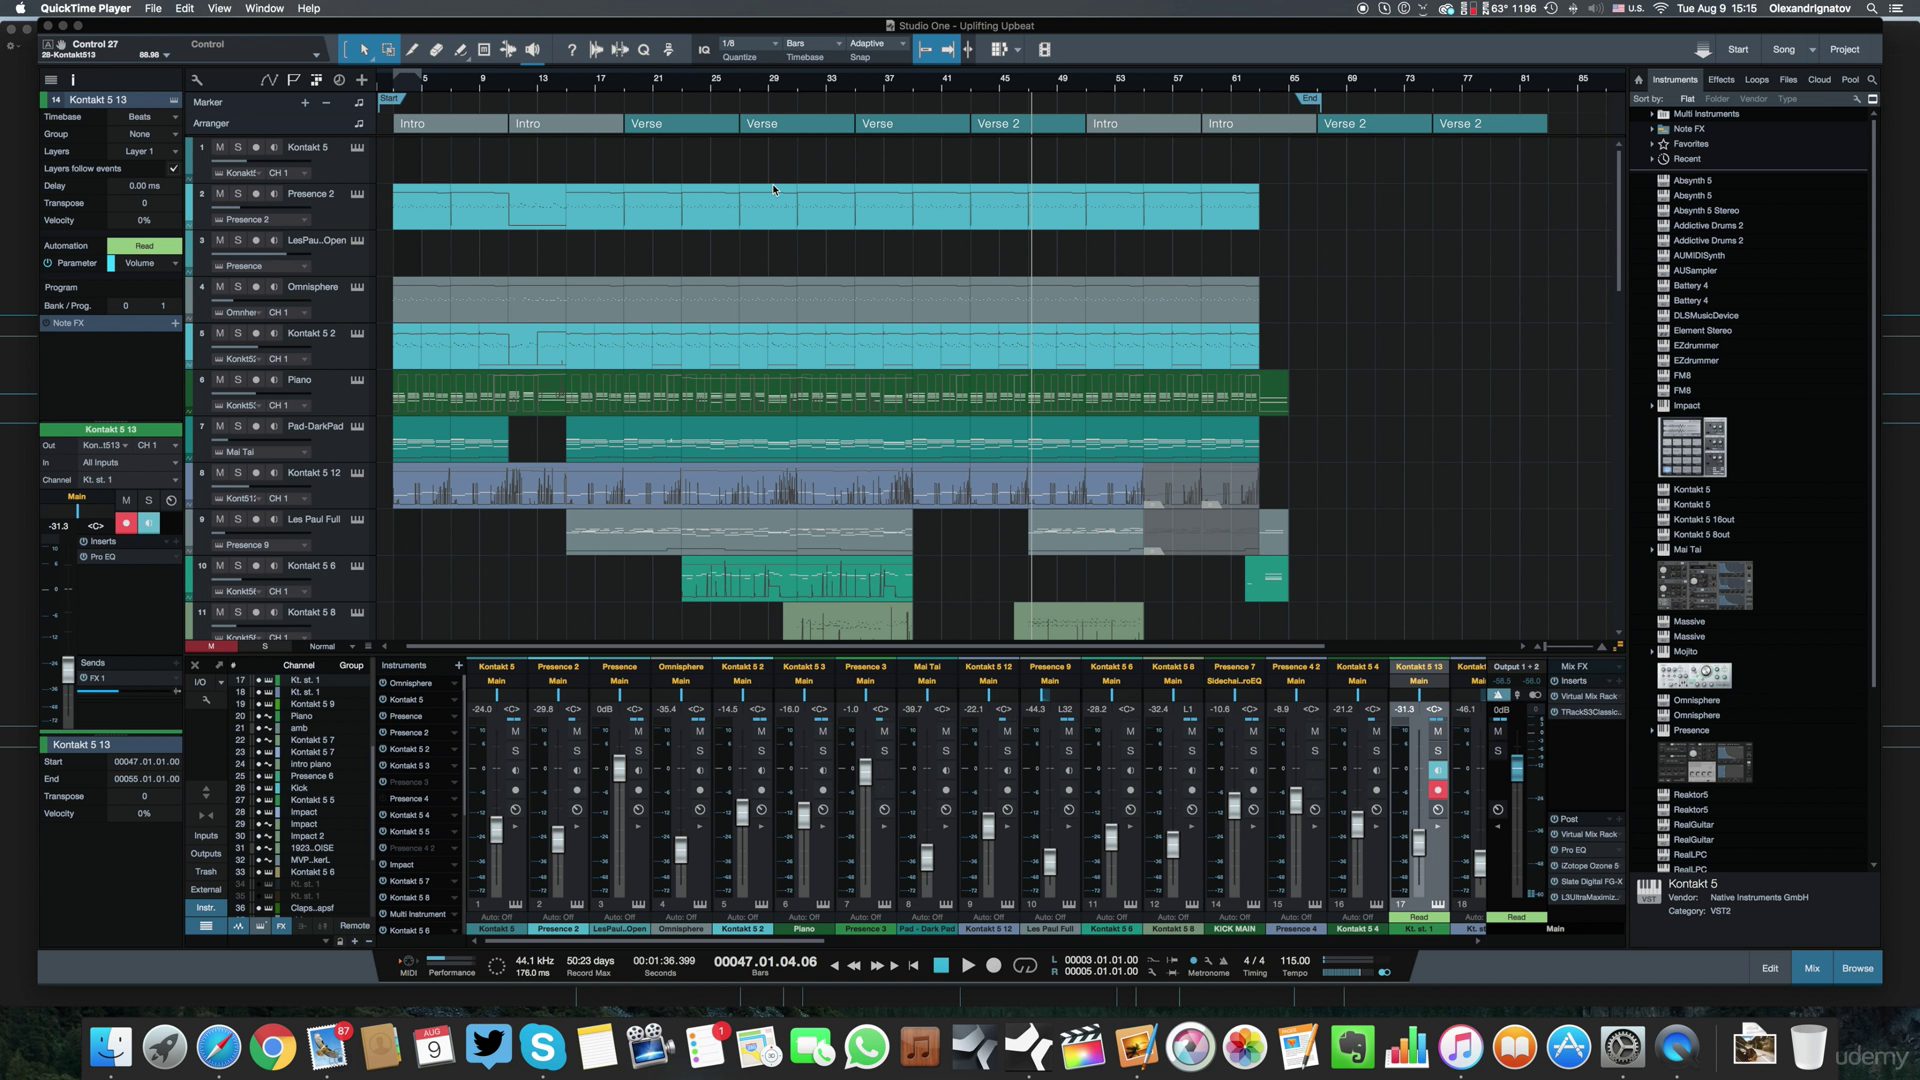Open the video player filmstrip icon
Image resolution: width=1920 pixels, height=1080 pixels.
click(x=1045, y=50)
